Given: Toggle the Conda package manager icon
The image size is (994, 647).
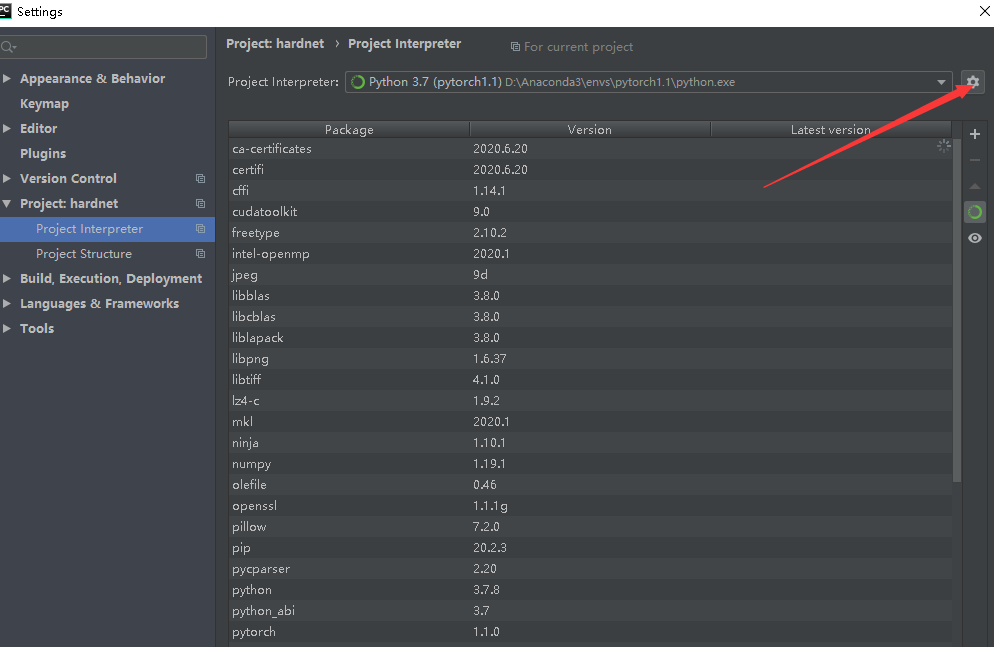Looking at the screenshot, I should click(975, 211).
